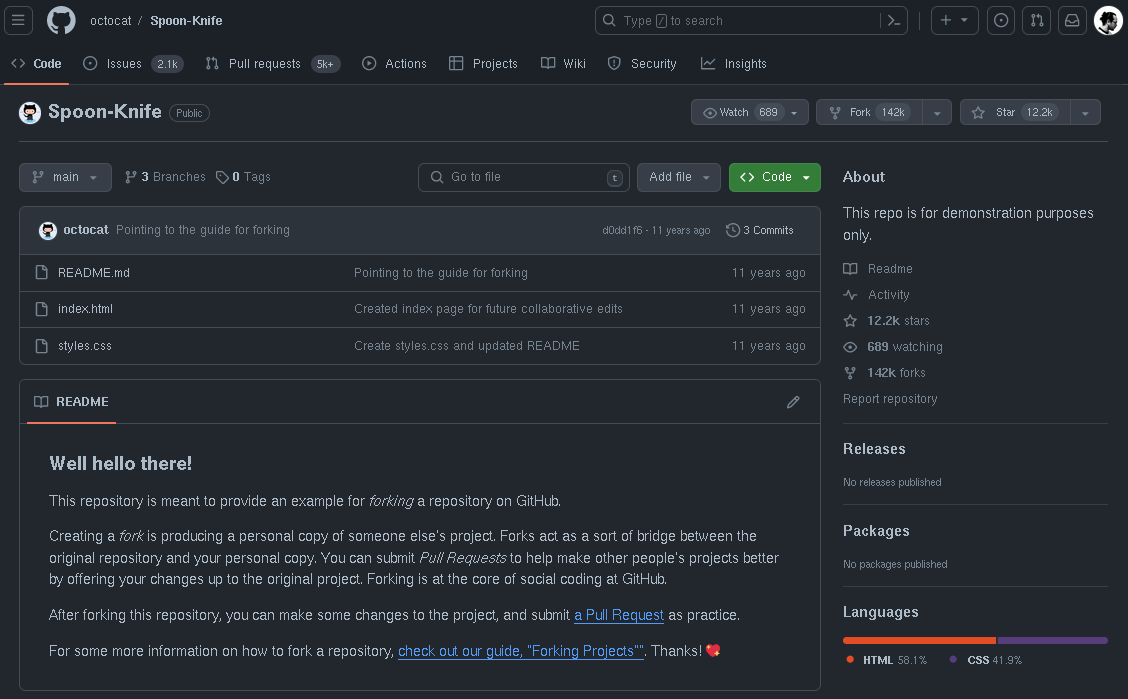Open the hamburger navigation menu
Viewport: 1128px width, 699px height.
pyautogui.click(x=20, y=20)
